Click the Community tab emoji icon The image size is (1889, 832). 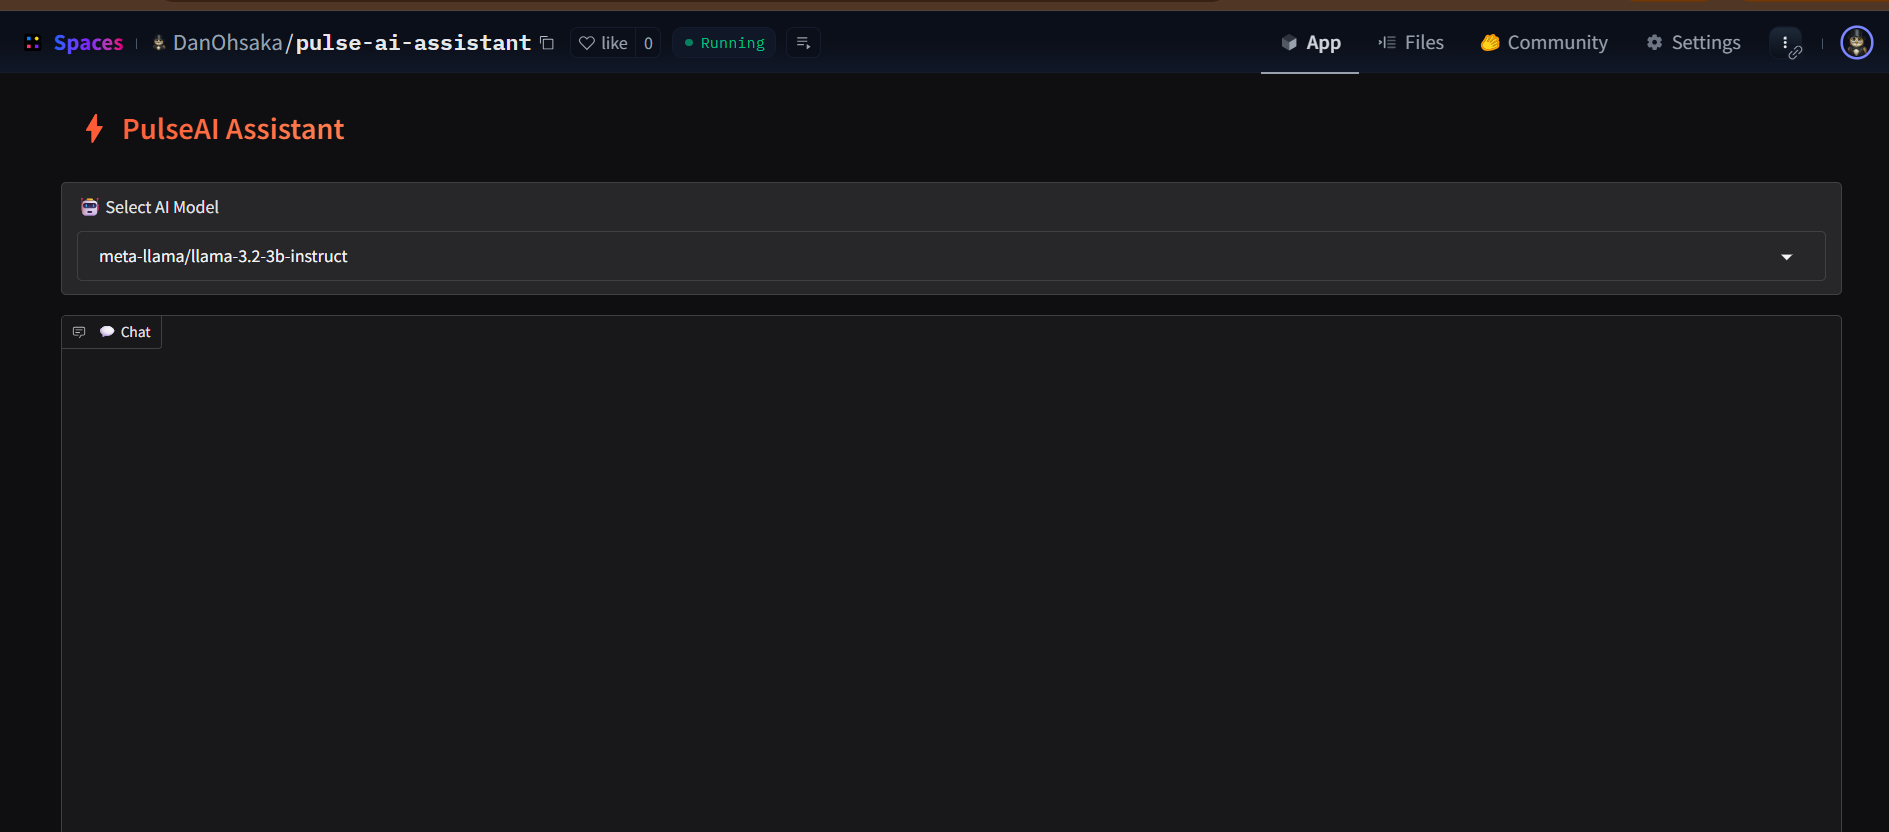click(1490, 42)
